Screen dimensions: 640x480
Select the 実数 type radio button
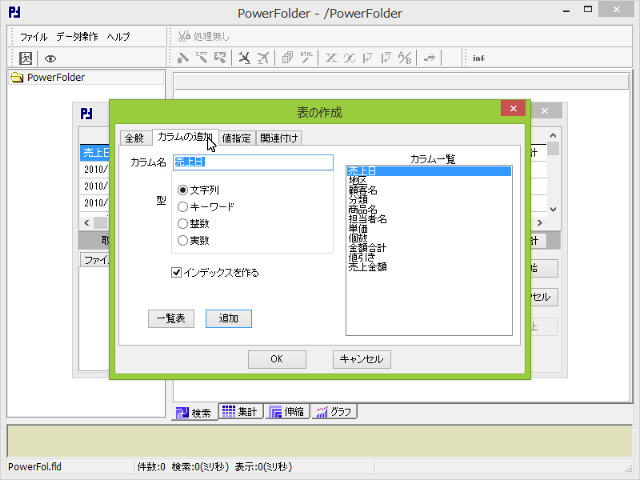point(193,240)
